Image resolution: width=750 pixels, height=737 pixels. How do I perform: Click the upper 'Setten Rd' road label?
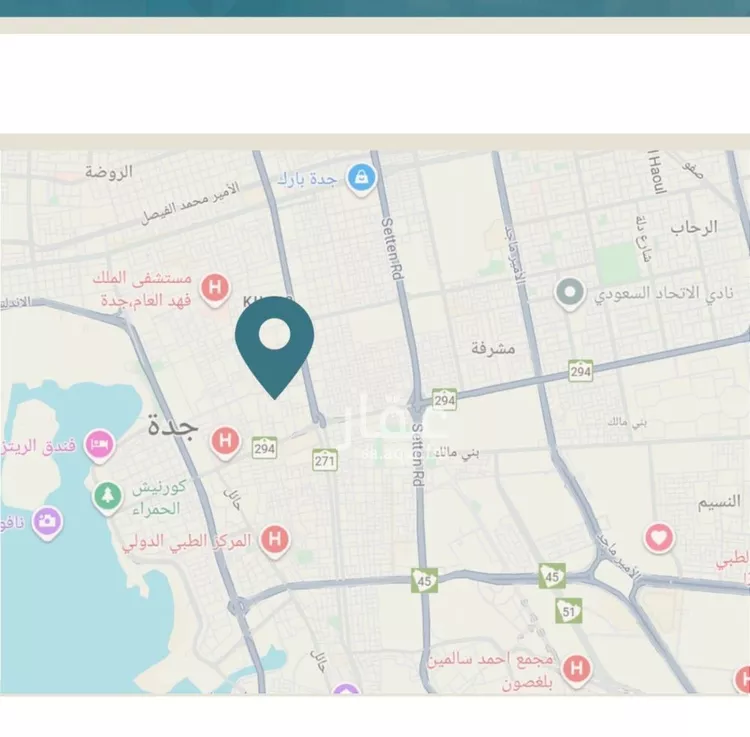click(393, 249)
